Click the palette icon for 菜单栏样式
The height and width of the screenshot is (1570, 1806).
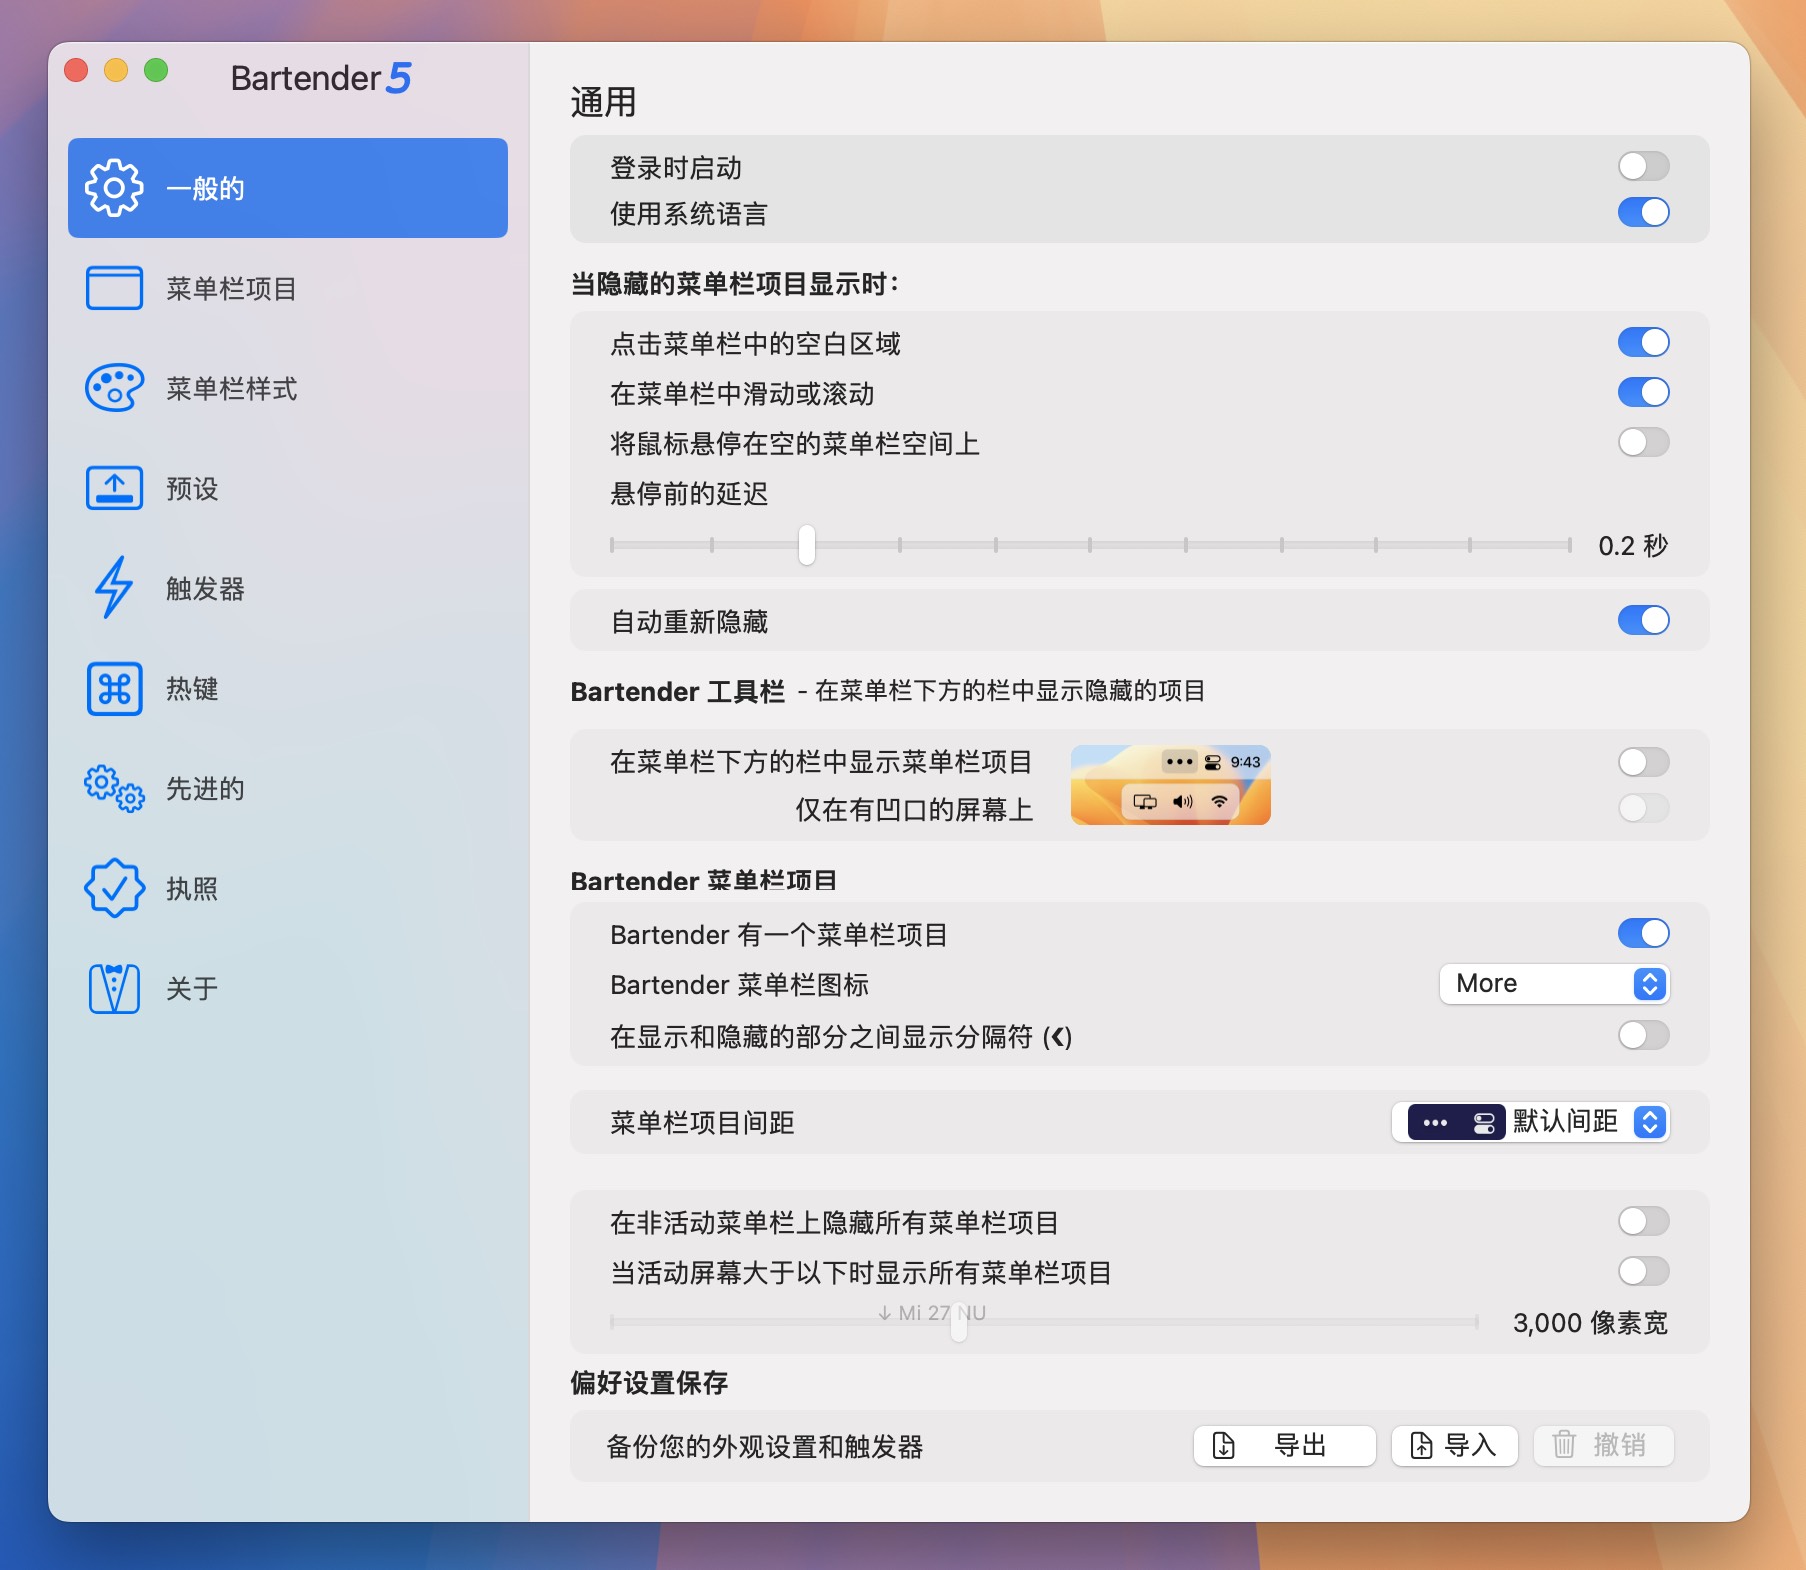point(114,388)
